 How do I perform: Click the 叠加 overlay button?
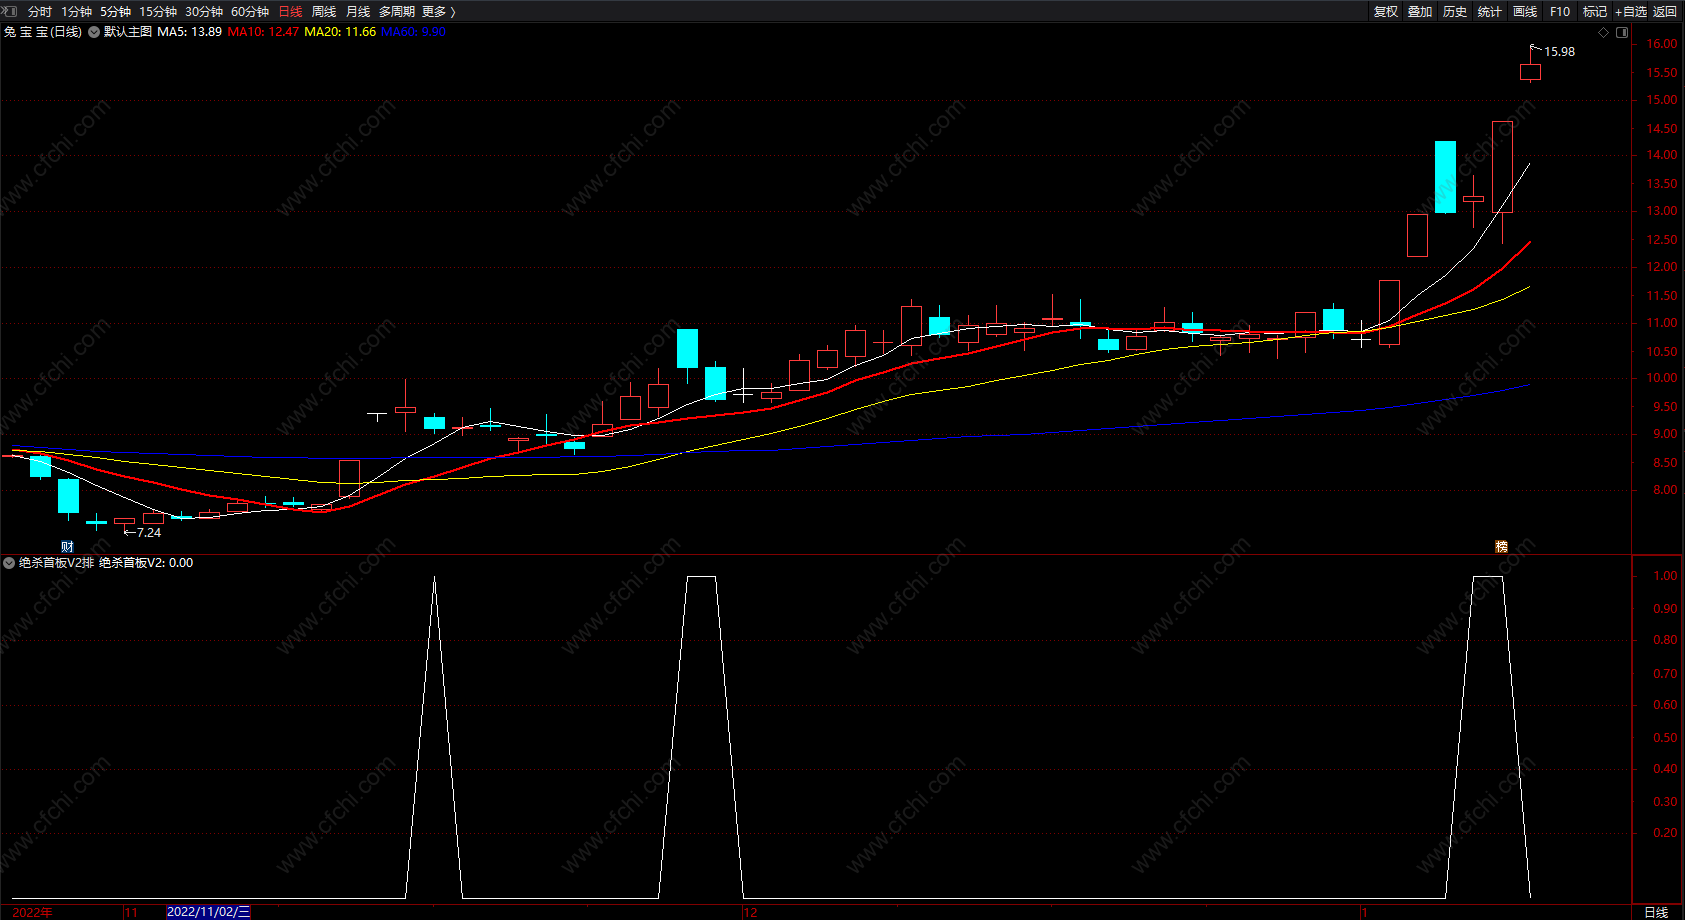click(x=1420, y=11)
